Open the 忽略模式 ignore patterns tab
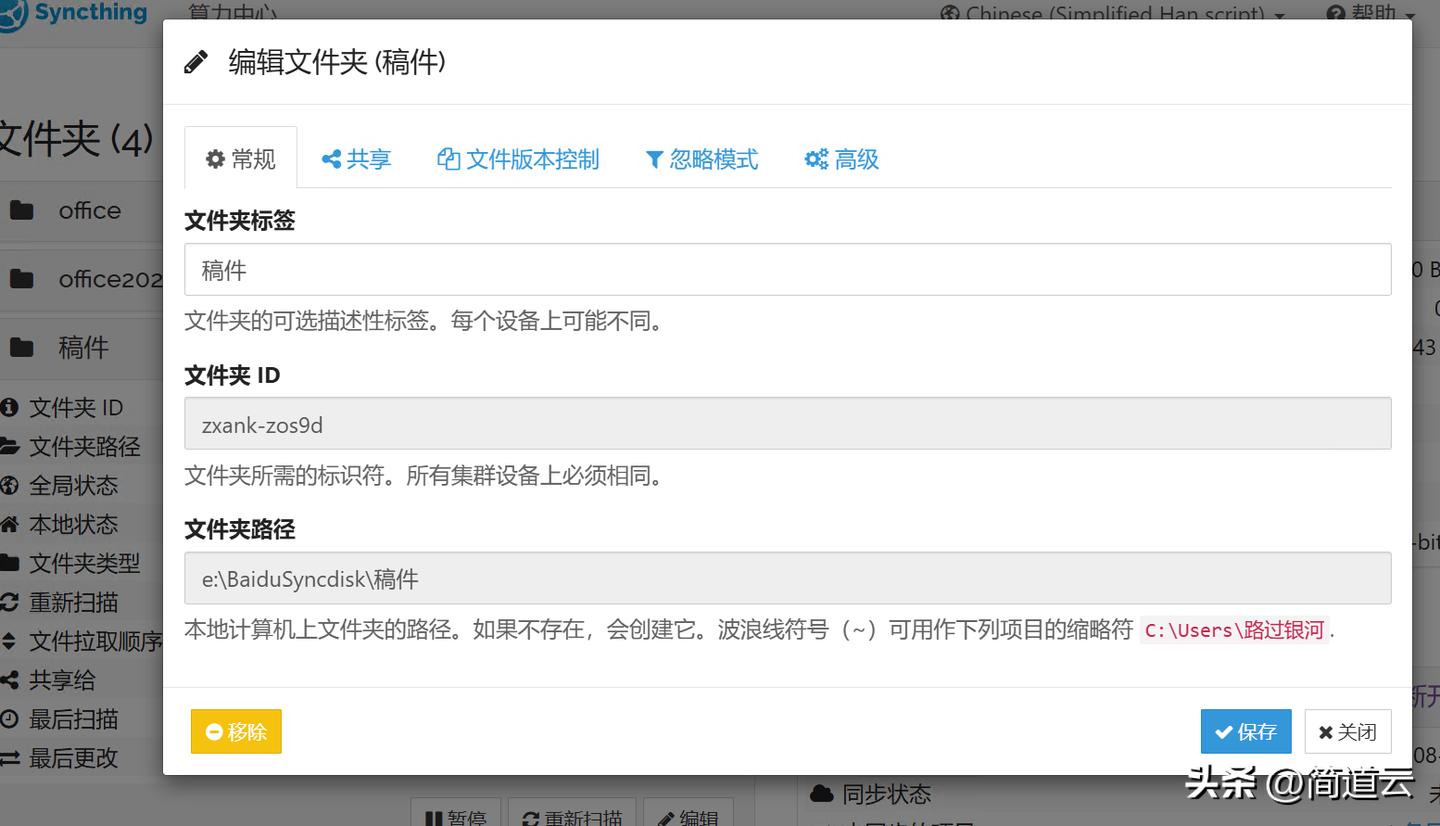This screenshot has width=1440, height=826. (702, 159)
